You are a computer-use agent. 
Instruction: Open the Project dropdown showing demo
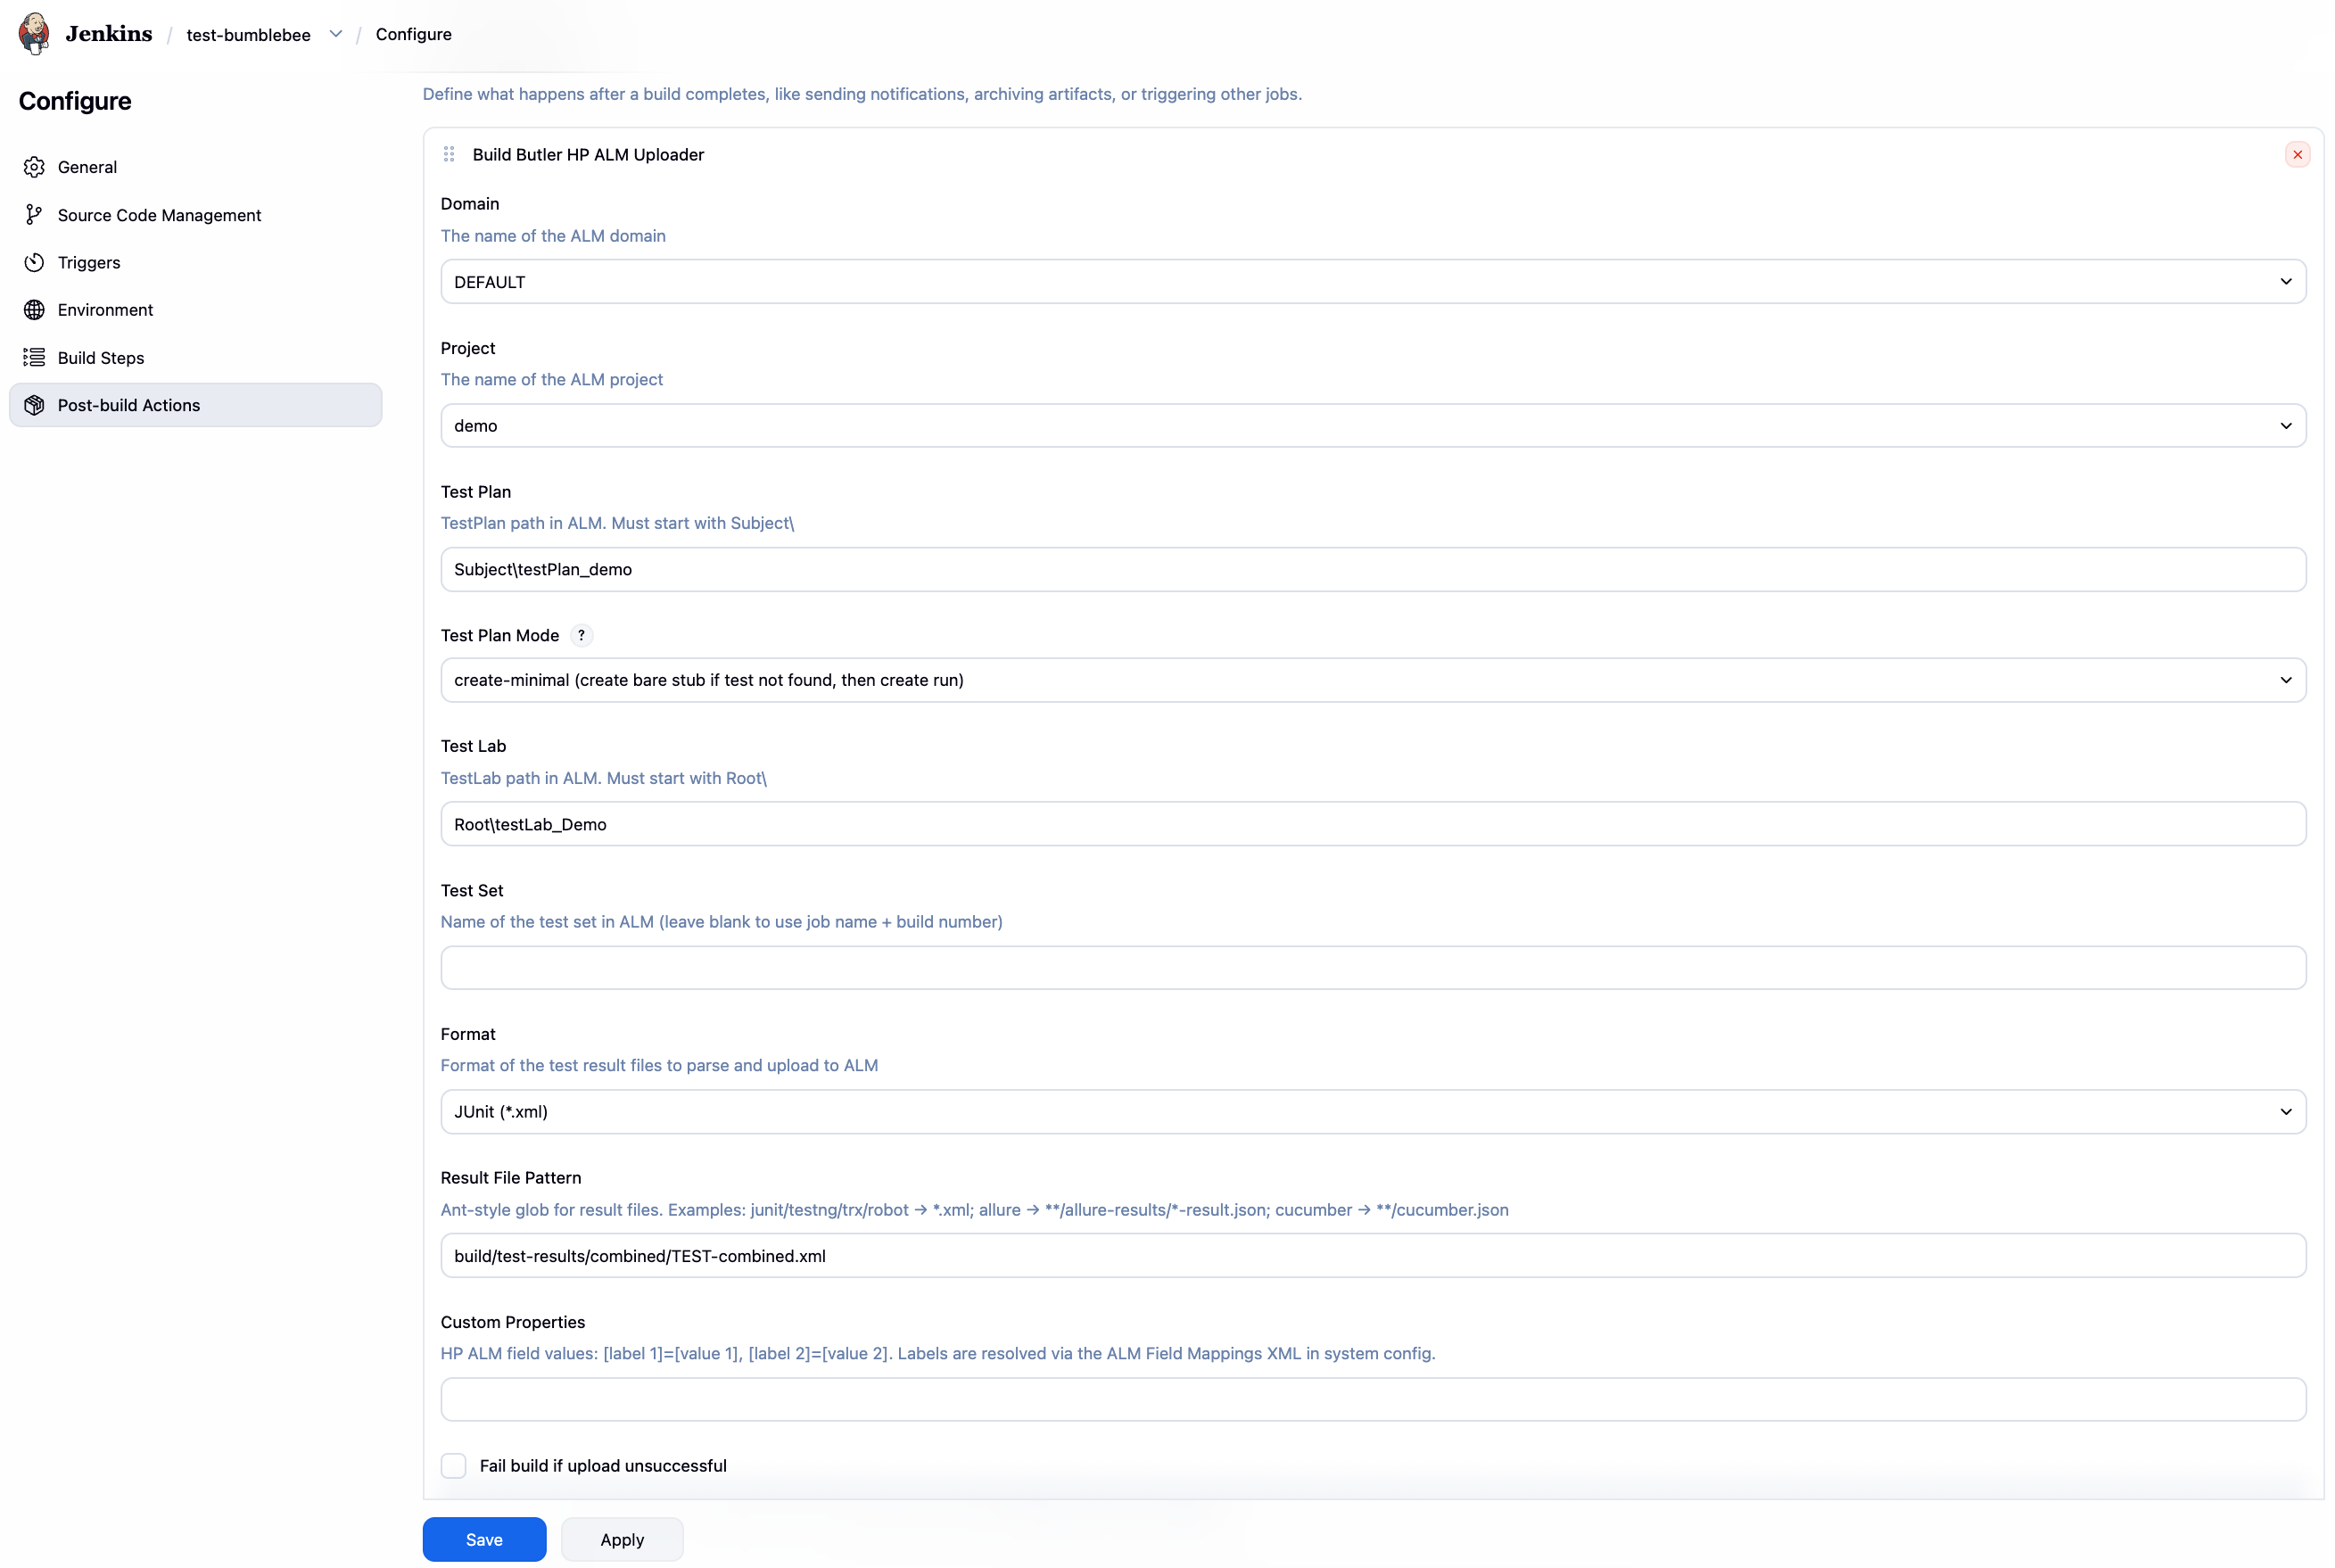(x=1372, y=426)
